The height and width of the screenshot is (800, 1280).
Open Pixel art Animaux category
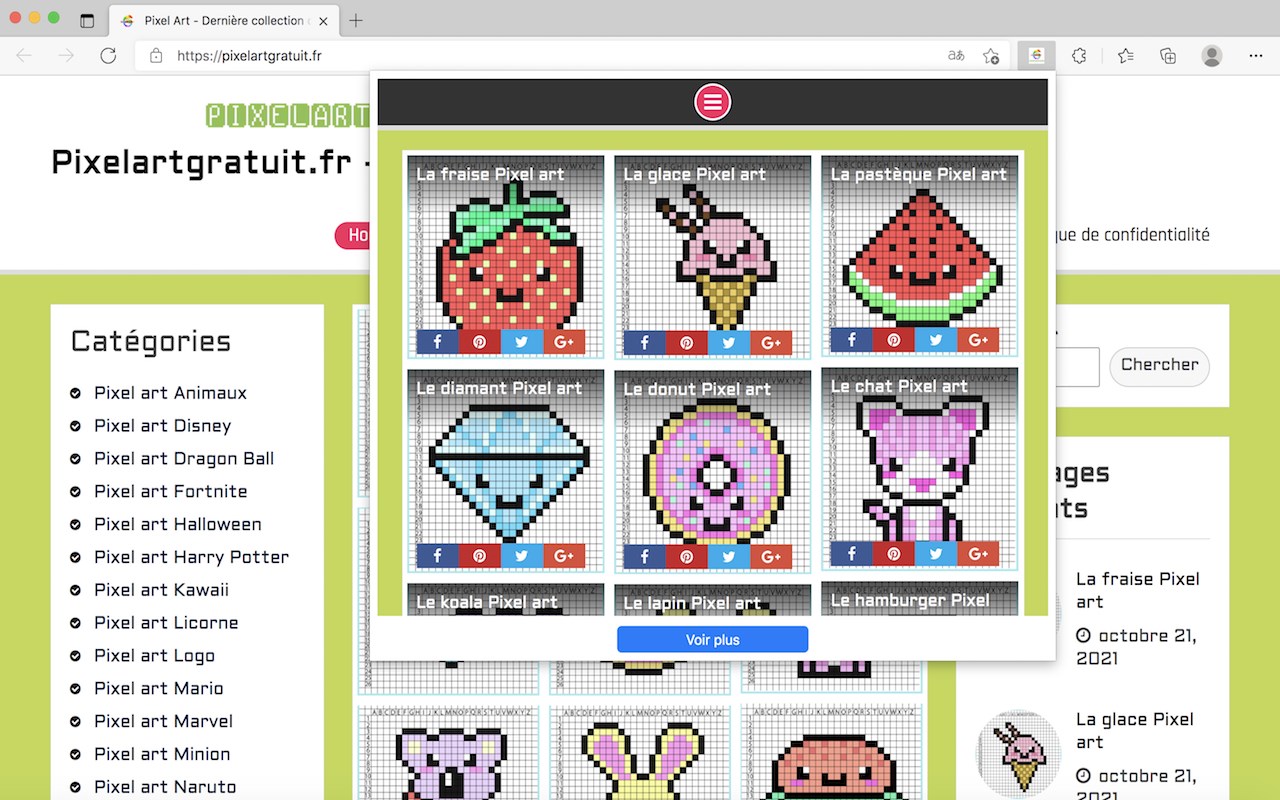[x=170, y=393]
